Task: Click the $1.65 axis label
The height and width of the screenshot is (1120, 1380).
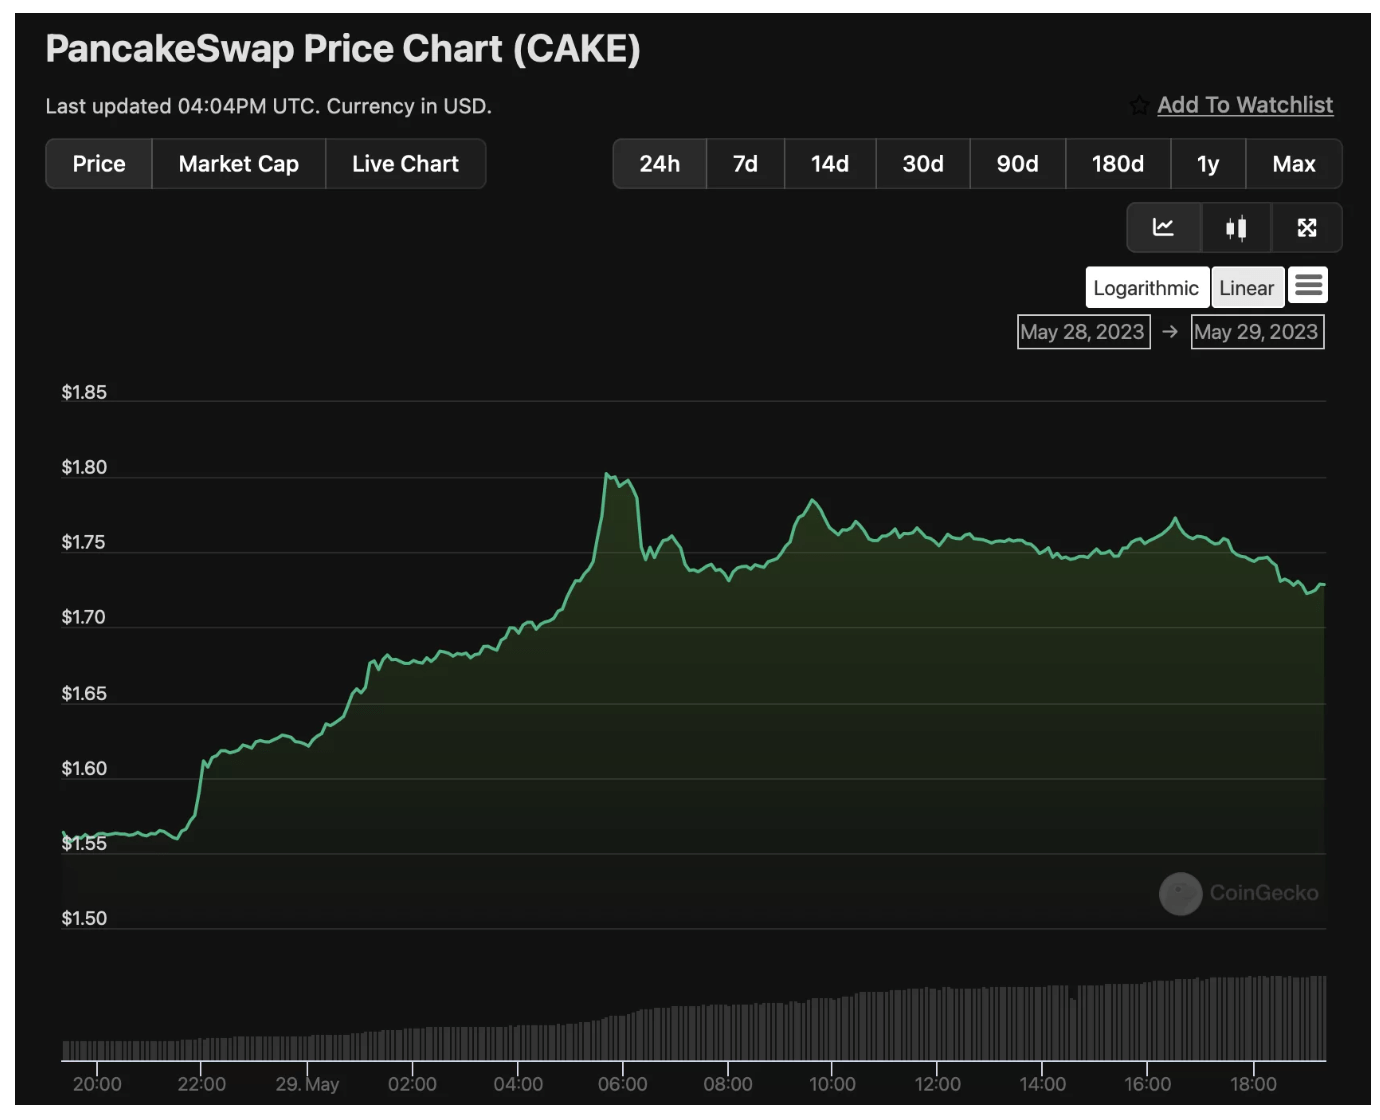Action: point(84,693)
